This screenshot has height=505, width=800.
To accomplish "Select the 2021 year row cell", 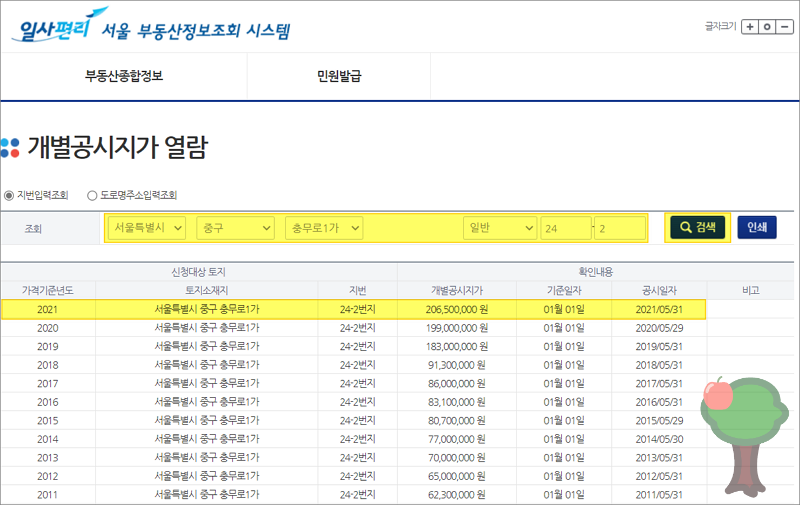I will tap(47, 310).
